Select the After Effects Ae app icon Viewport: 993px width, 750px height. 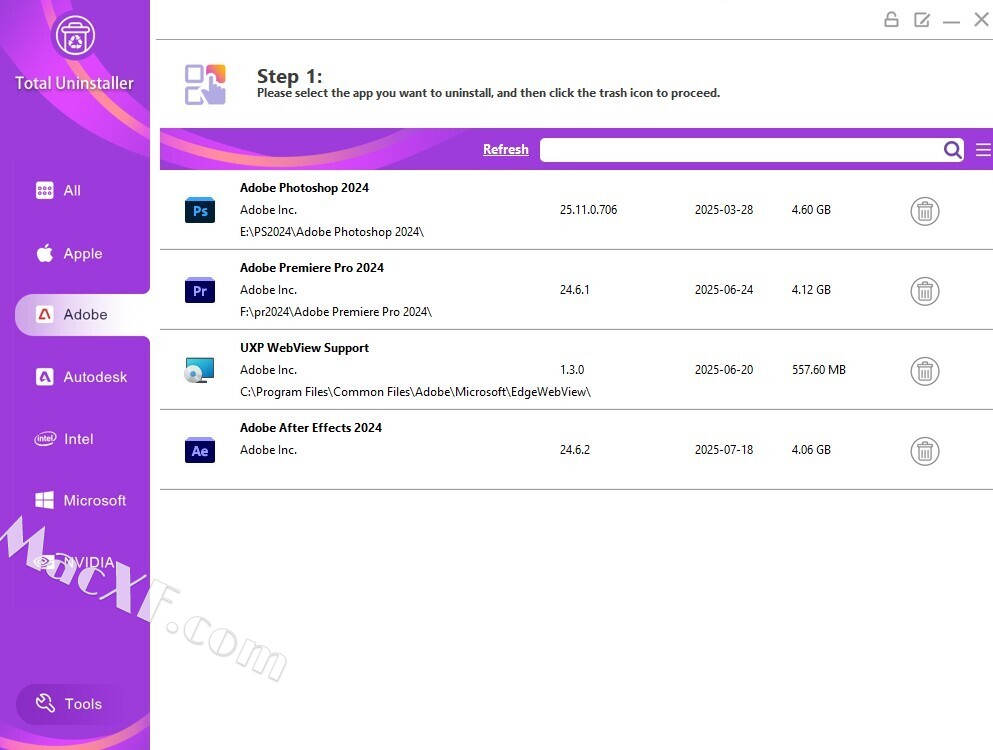[x=200, y=450]
